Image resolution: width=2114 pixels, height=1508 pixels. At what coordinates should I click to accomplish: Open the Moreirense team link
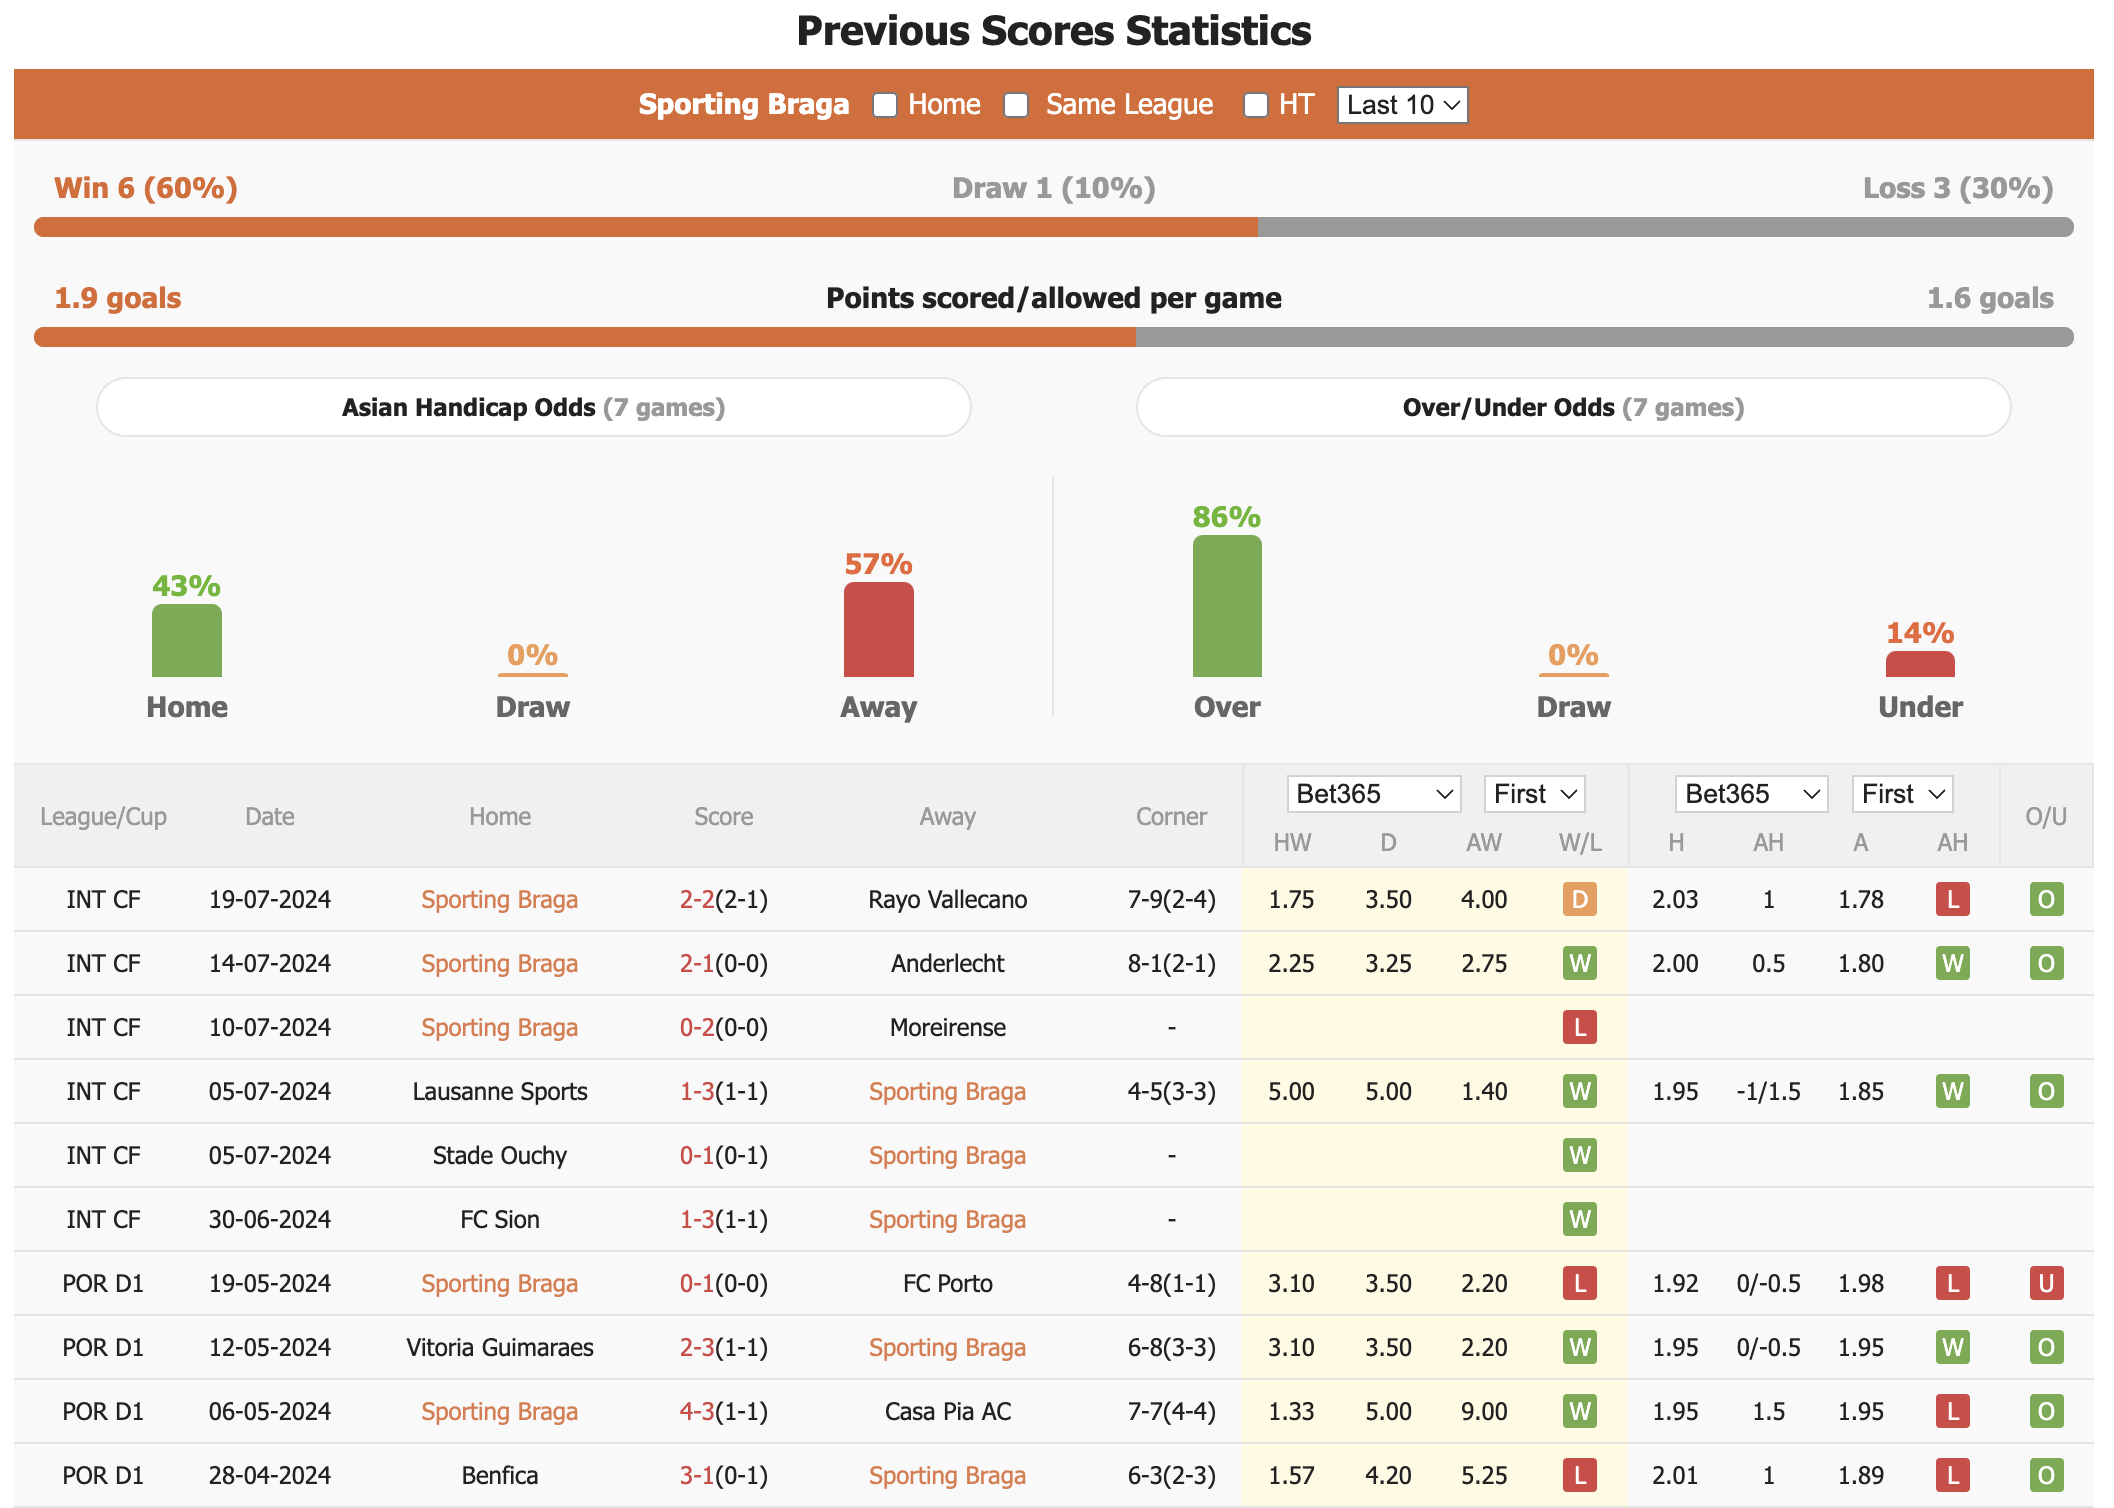coord(948,1027)
